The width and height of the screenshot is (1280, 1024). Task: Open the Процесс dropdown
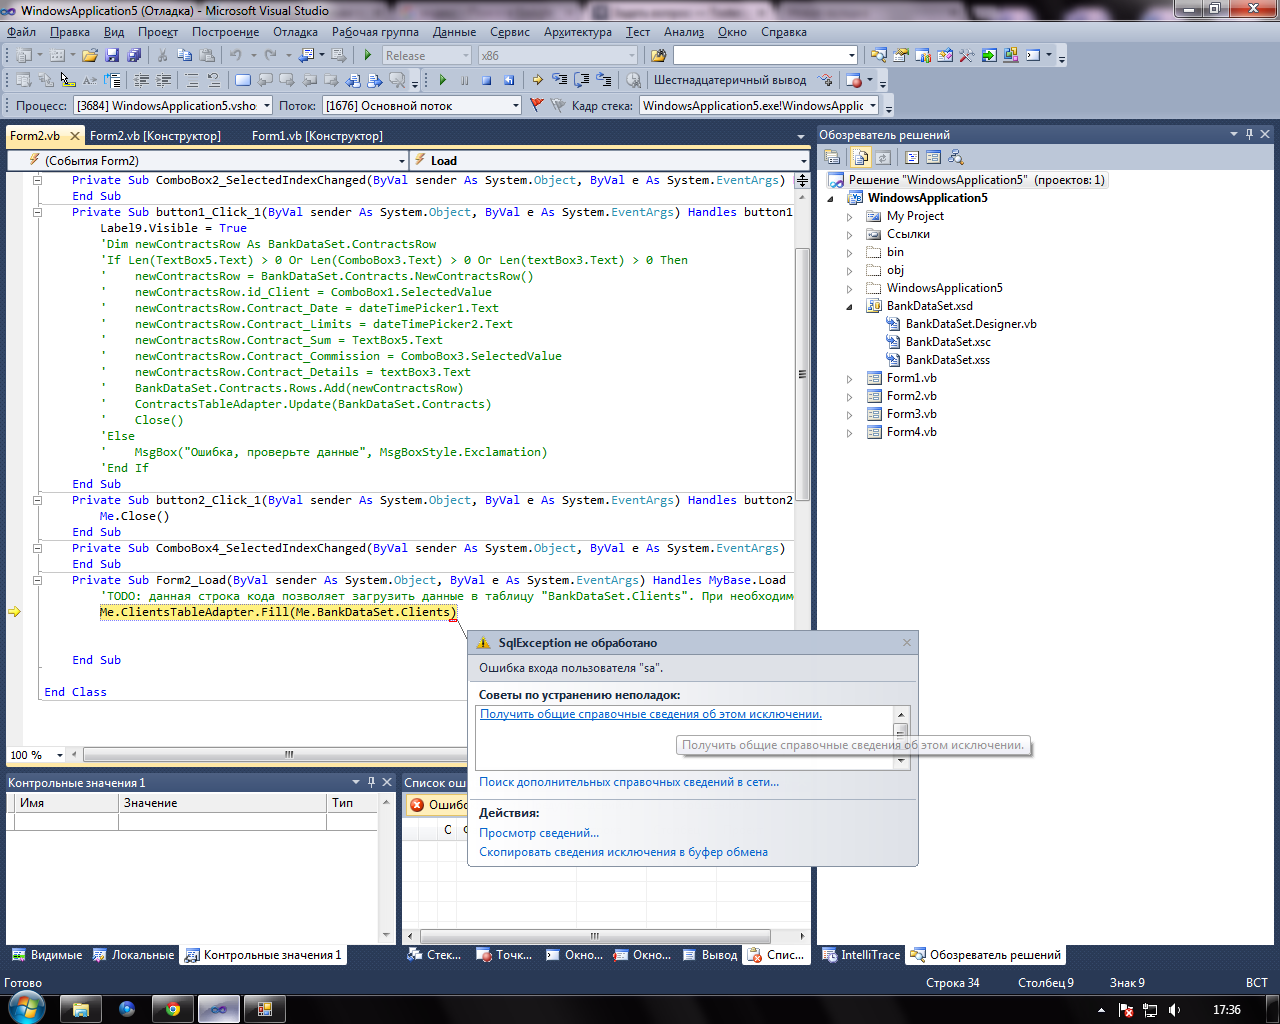[266, 105]
